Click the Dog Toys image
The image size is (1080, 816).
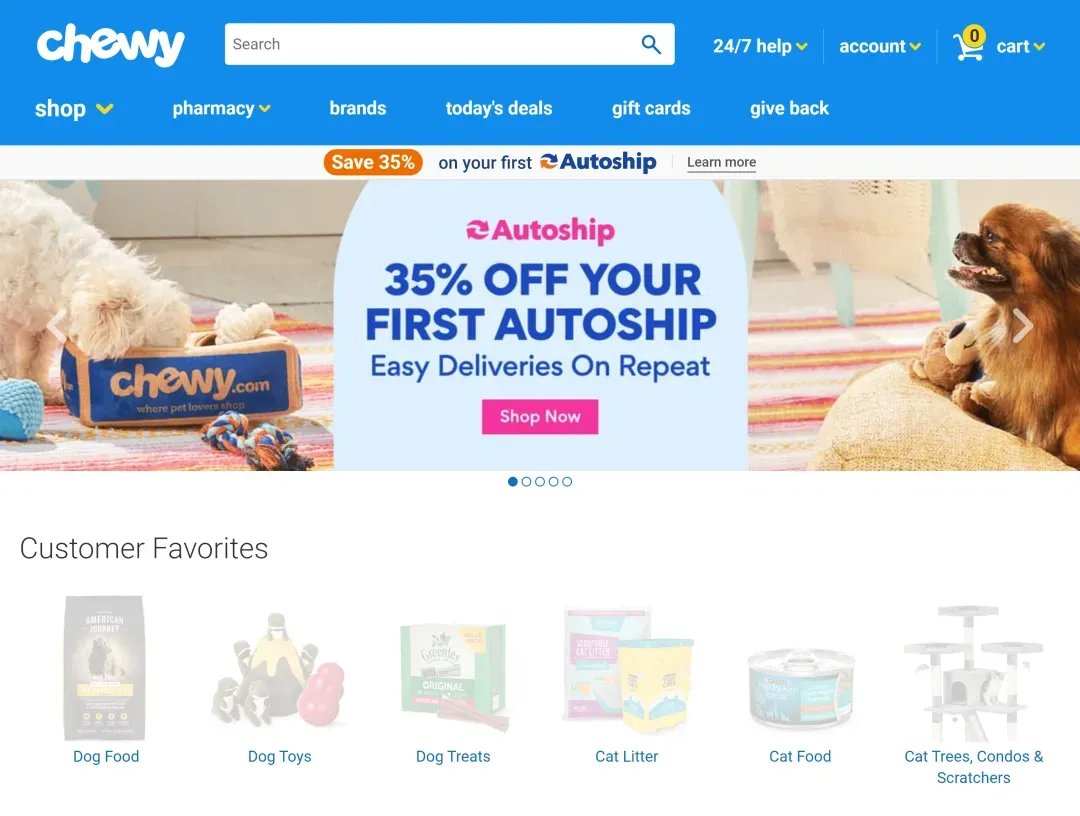[x=279, y=670]
